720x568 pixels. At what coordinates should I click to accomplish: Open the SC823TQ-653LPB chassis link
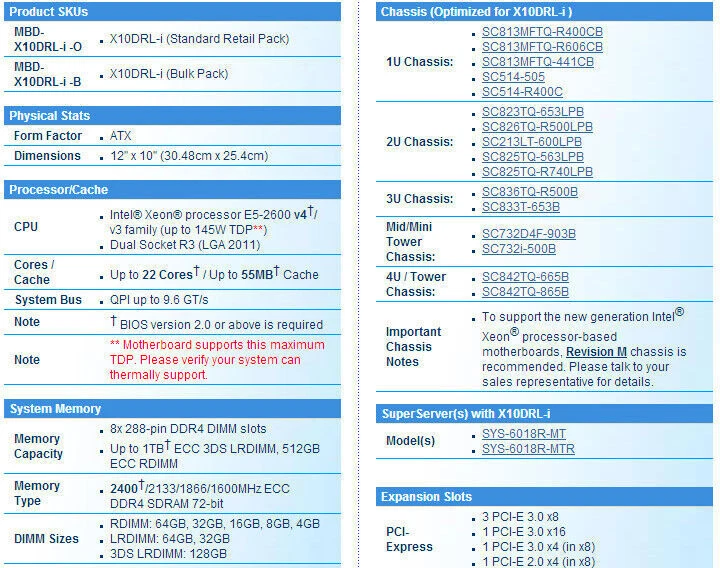point(533,112)
